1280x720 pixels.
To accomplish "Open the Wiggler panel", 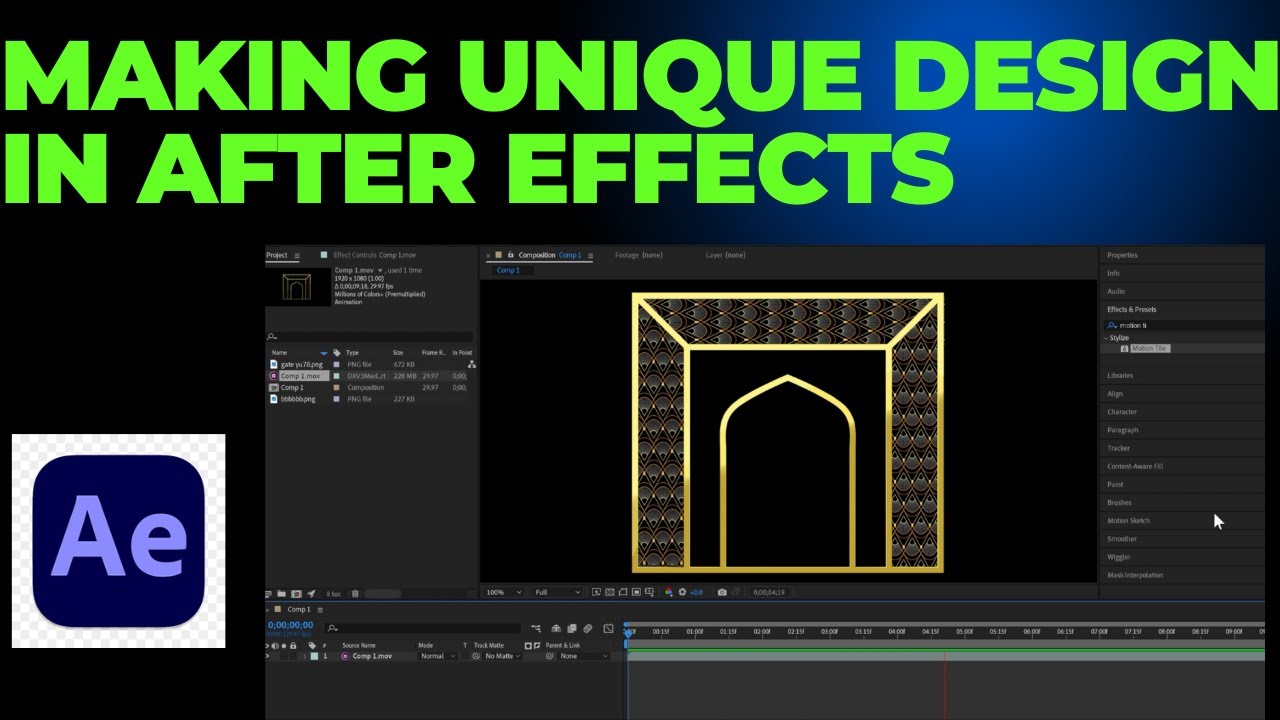I will (1119, 557).
